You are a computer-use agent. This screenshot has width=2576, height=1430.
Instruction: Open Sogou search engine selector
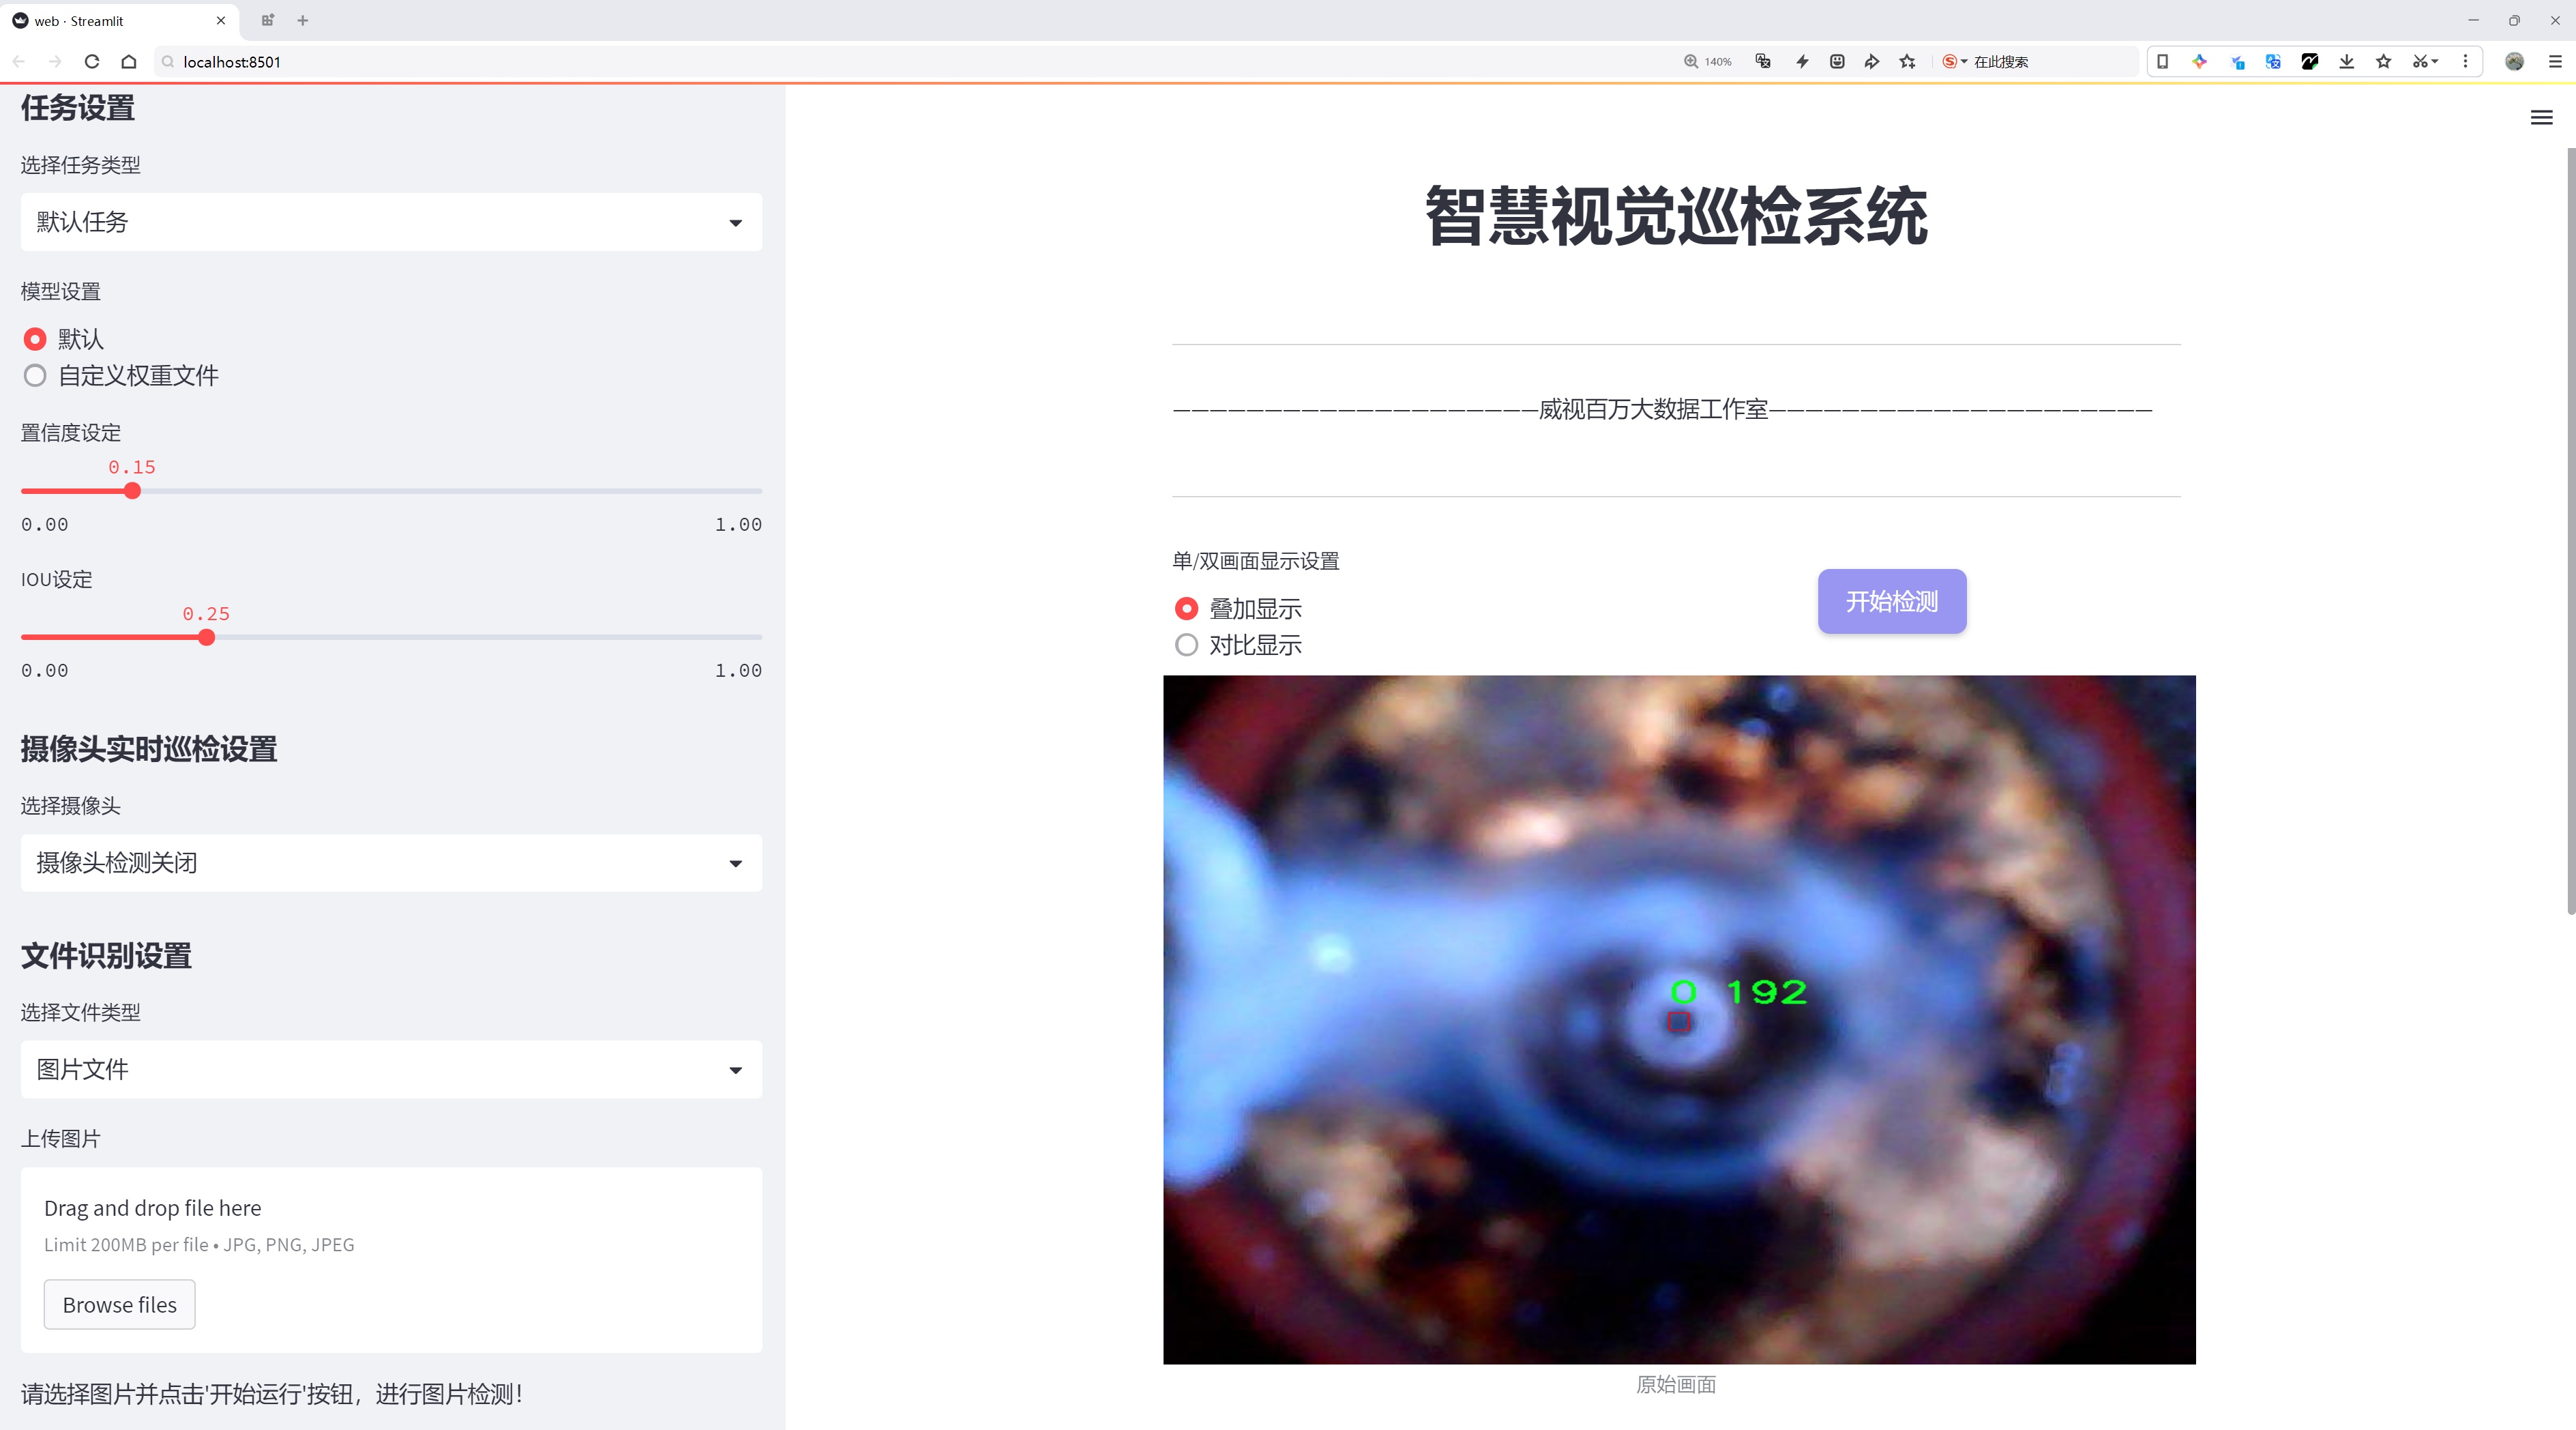[1954, 61]
